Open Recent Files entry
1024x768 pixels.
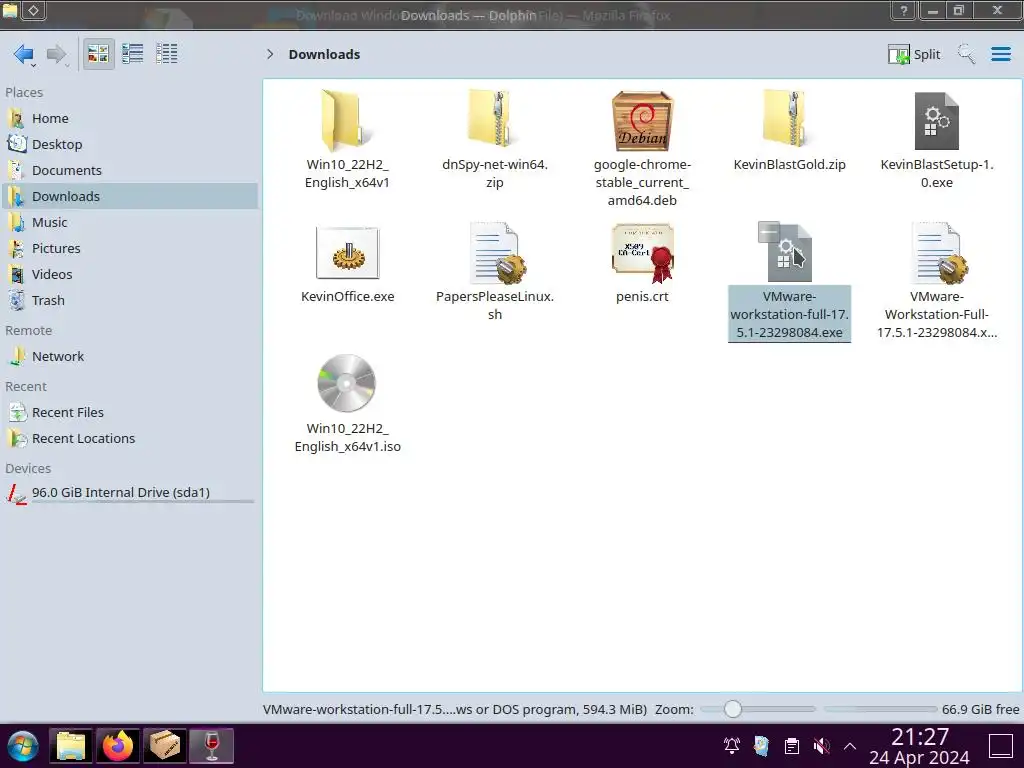click(x=129, y=412)
